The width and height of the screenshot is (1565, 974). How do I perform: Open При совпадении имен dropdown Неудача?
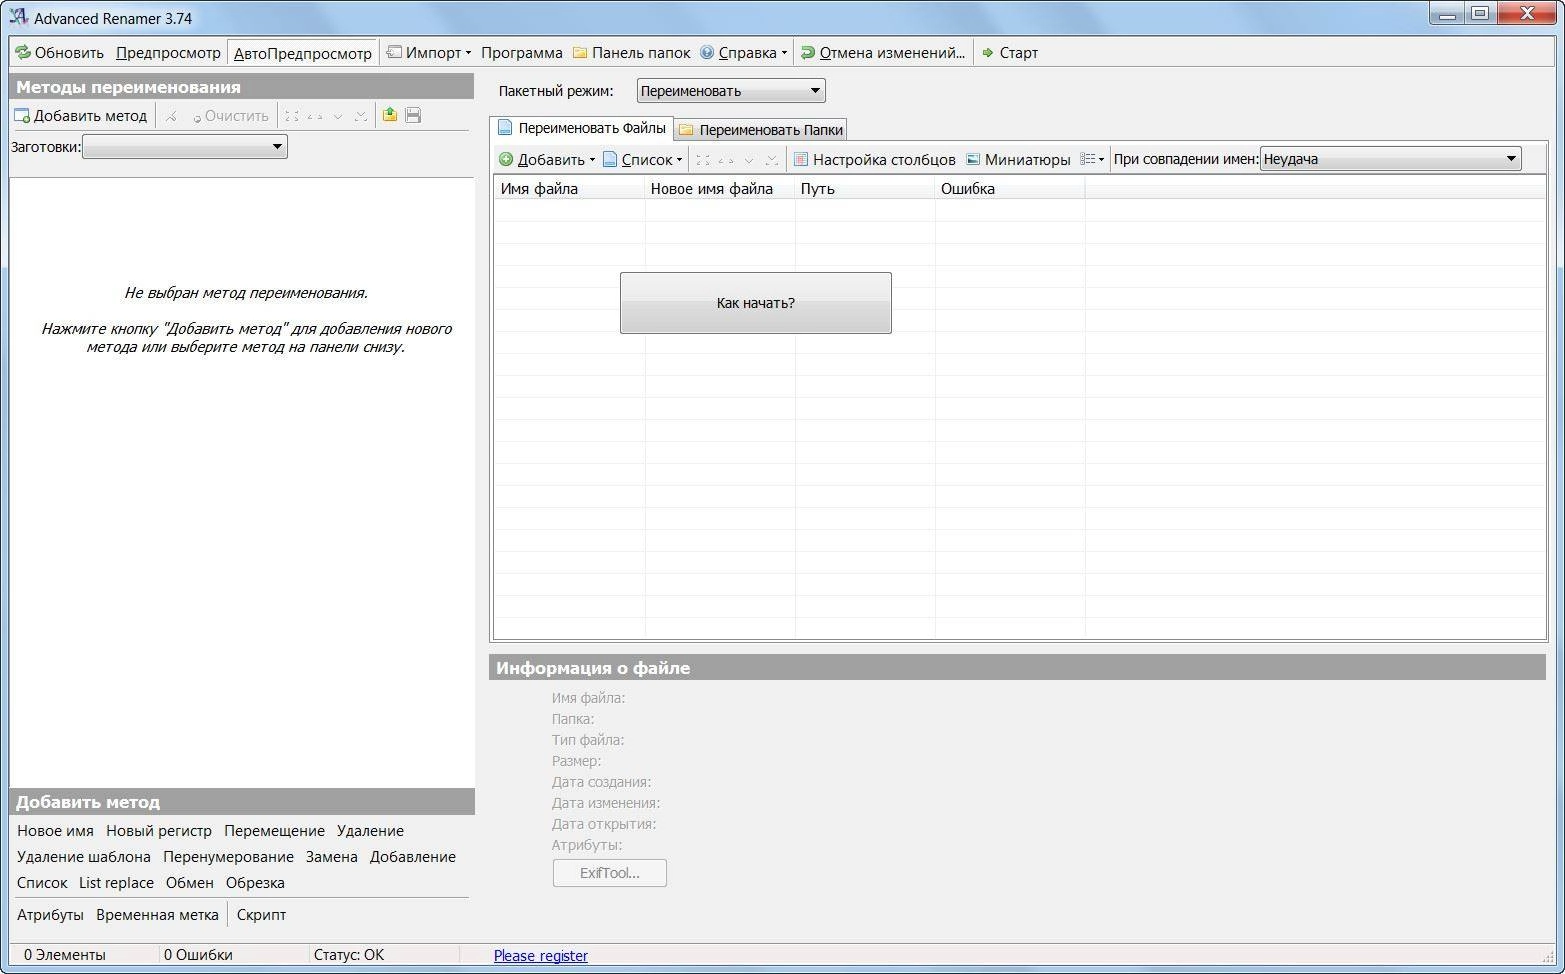(x=1391, y=159)
